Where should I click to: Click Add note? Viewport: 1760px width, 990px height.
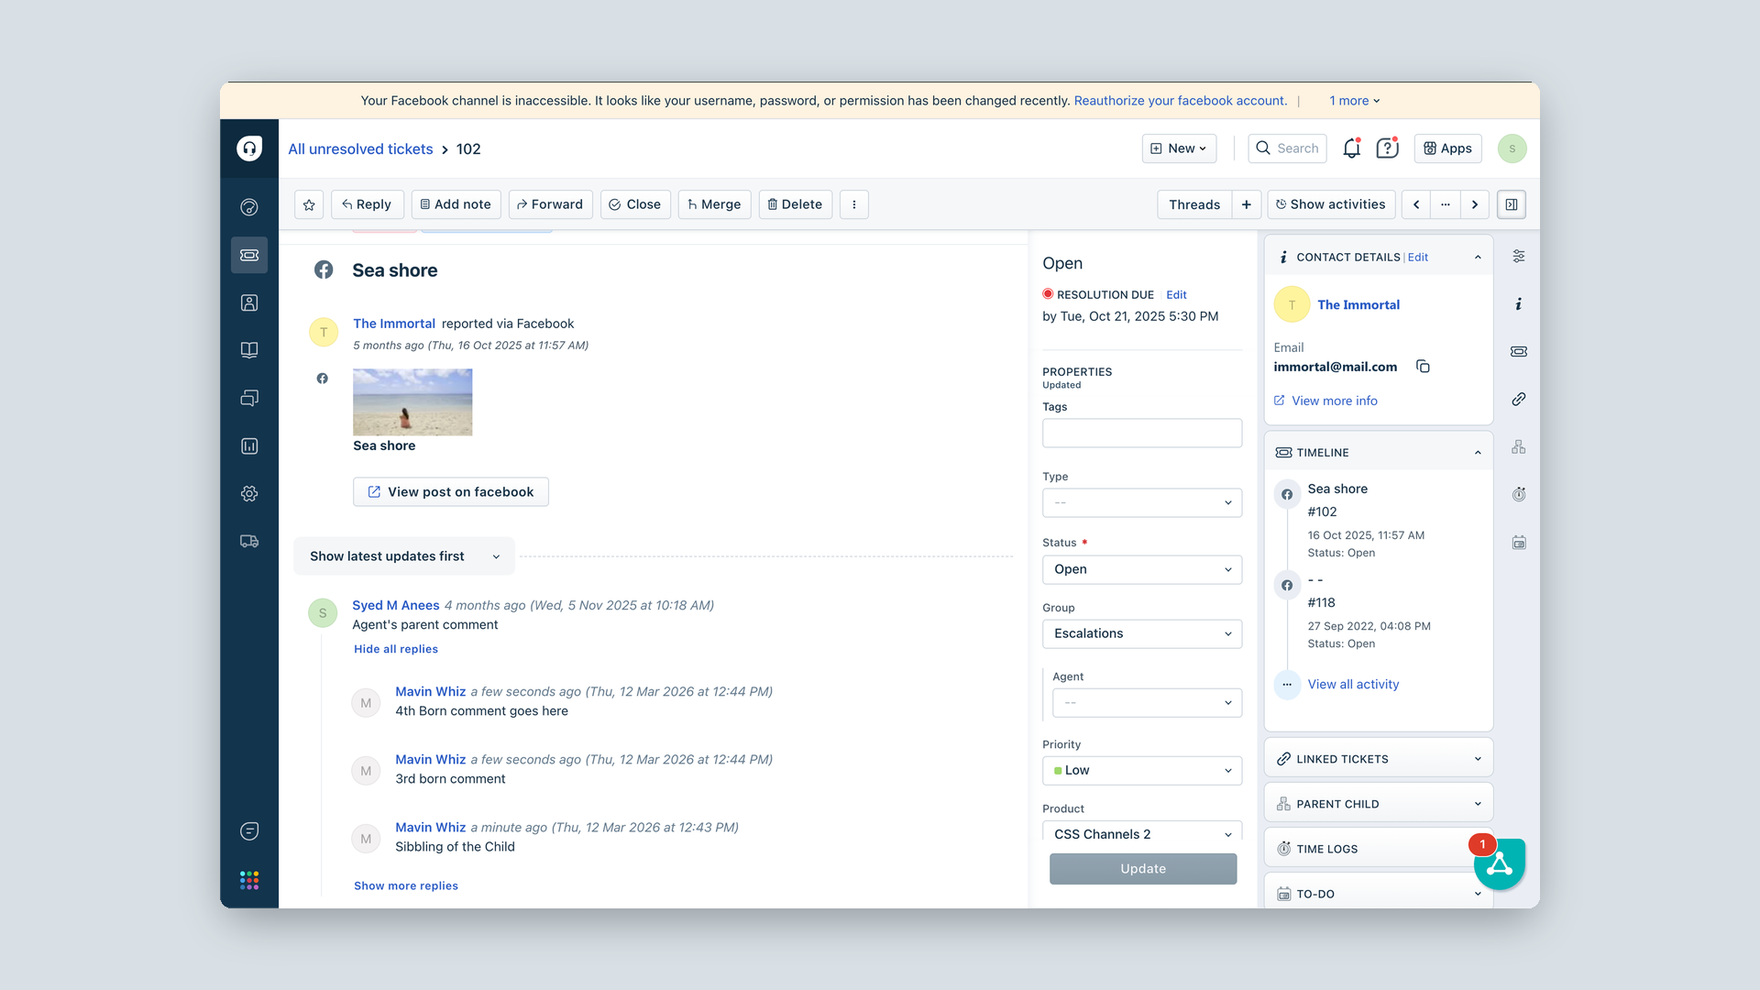coord(455,204)
